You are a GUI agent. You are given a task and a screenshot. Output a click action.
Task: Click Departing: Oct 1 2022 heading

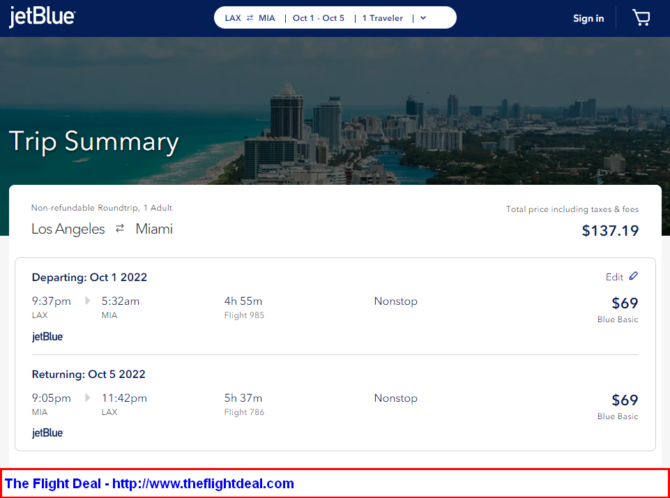[x=89, y=277]
